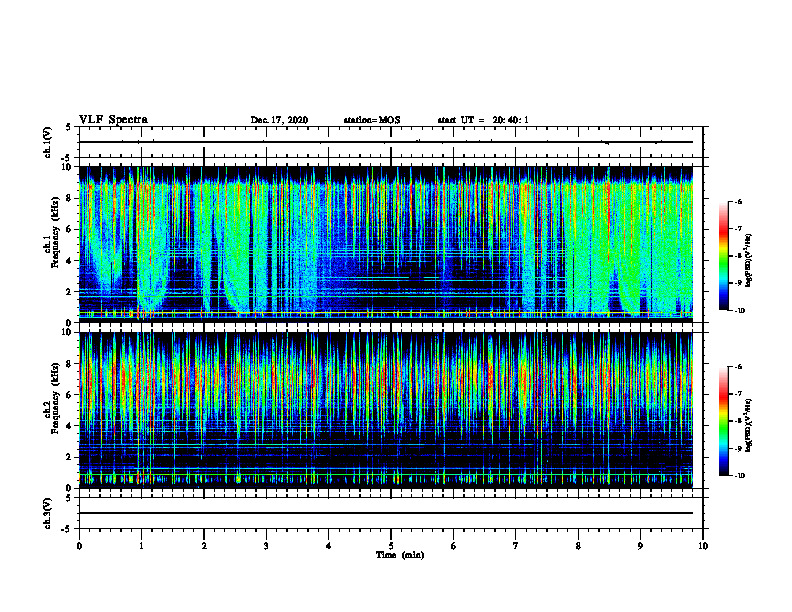Click the time axis tick label "1"
The width and height of the screenshot is (792, 612).
click(141, 546)
